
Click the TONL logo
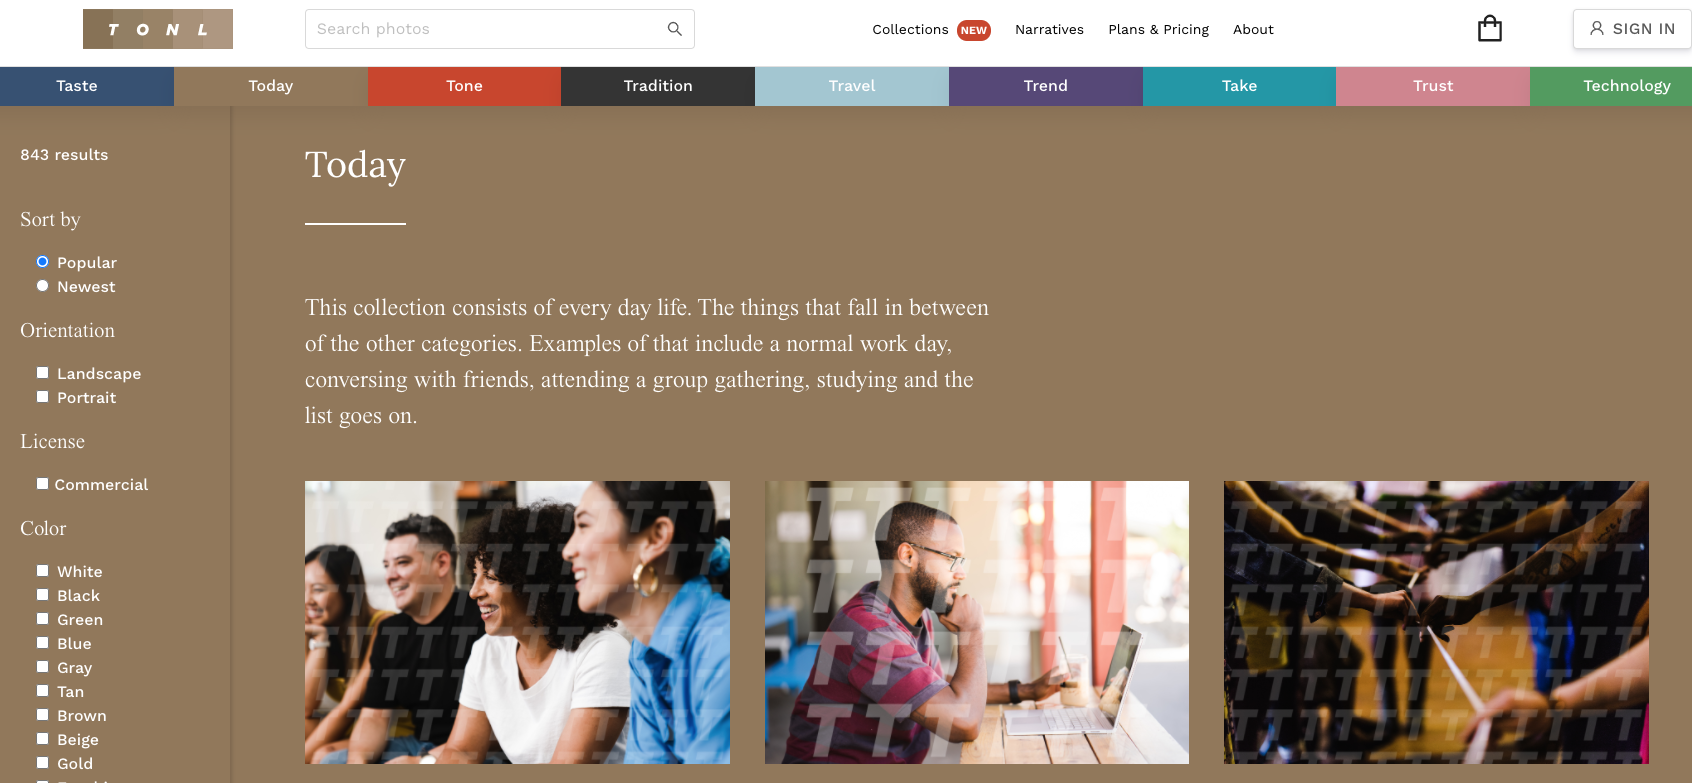(x=158, y=29)
